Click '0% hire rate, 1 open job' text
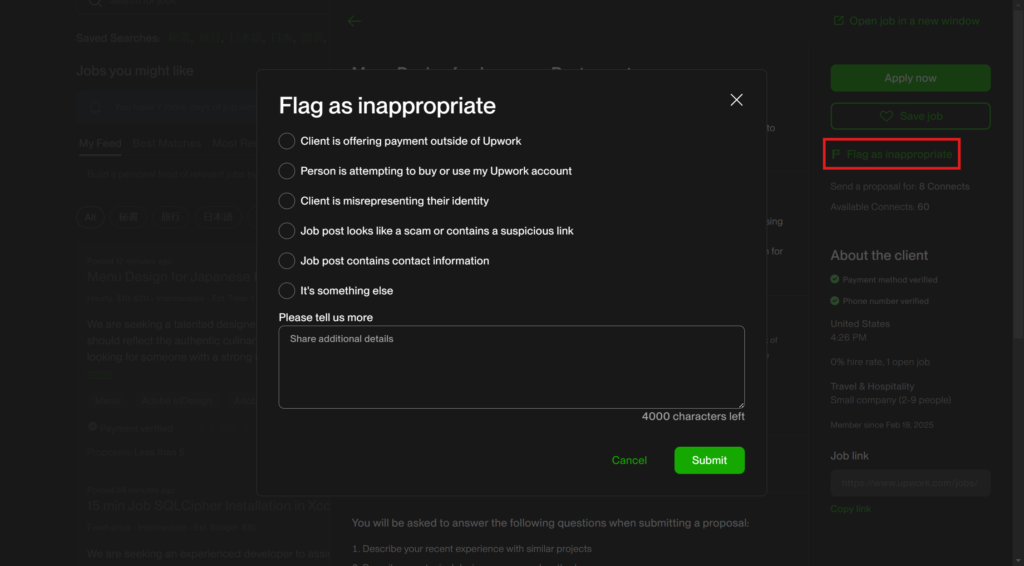The width and height of the screenshot is (1024, 566). click(880, 362)
